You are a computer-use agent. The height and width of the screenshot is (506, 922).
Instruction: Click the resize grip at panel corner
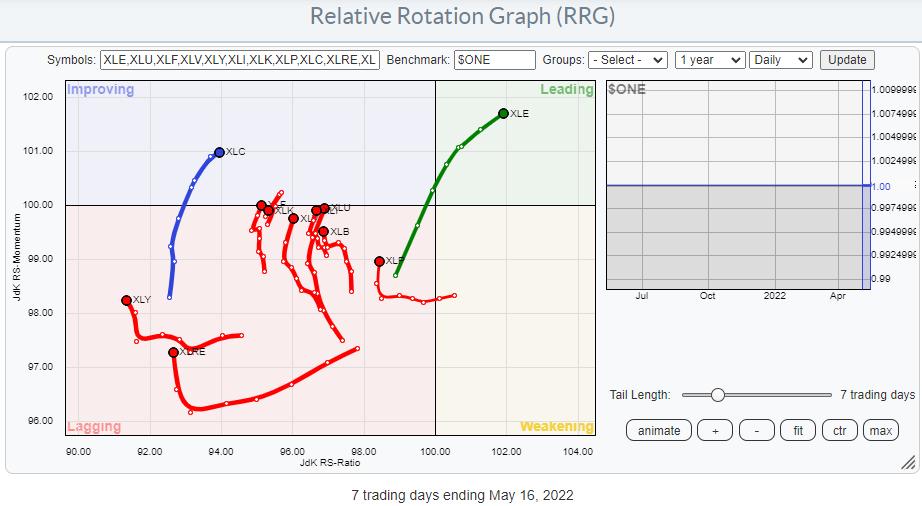[x=907, y=462]
